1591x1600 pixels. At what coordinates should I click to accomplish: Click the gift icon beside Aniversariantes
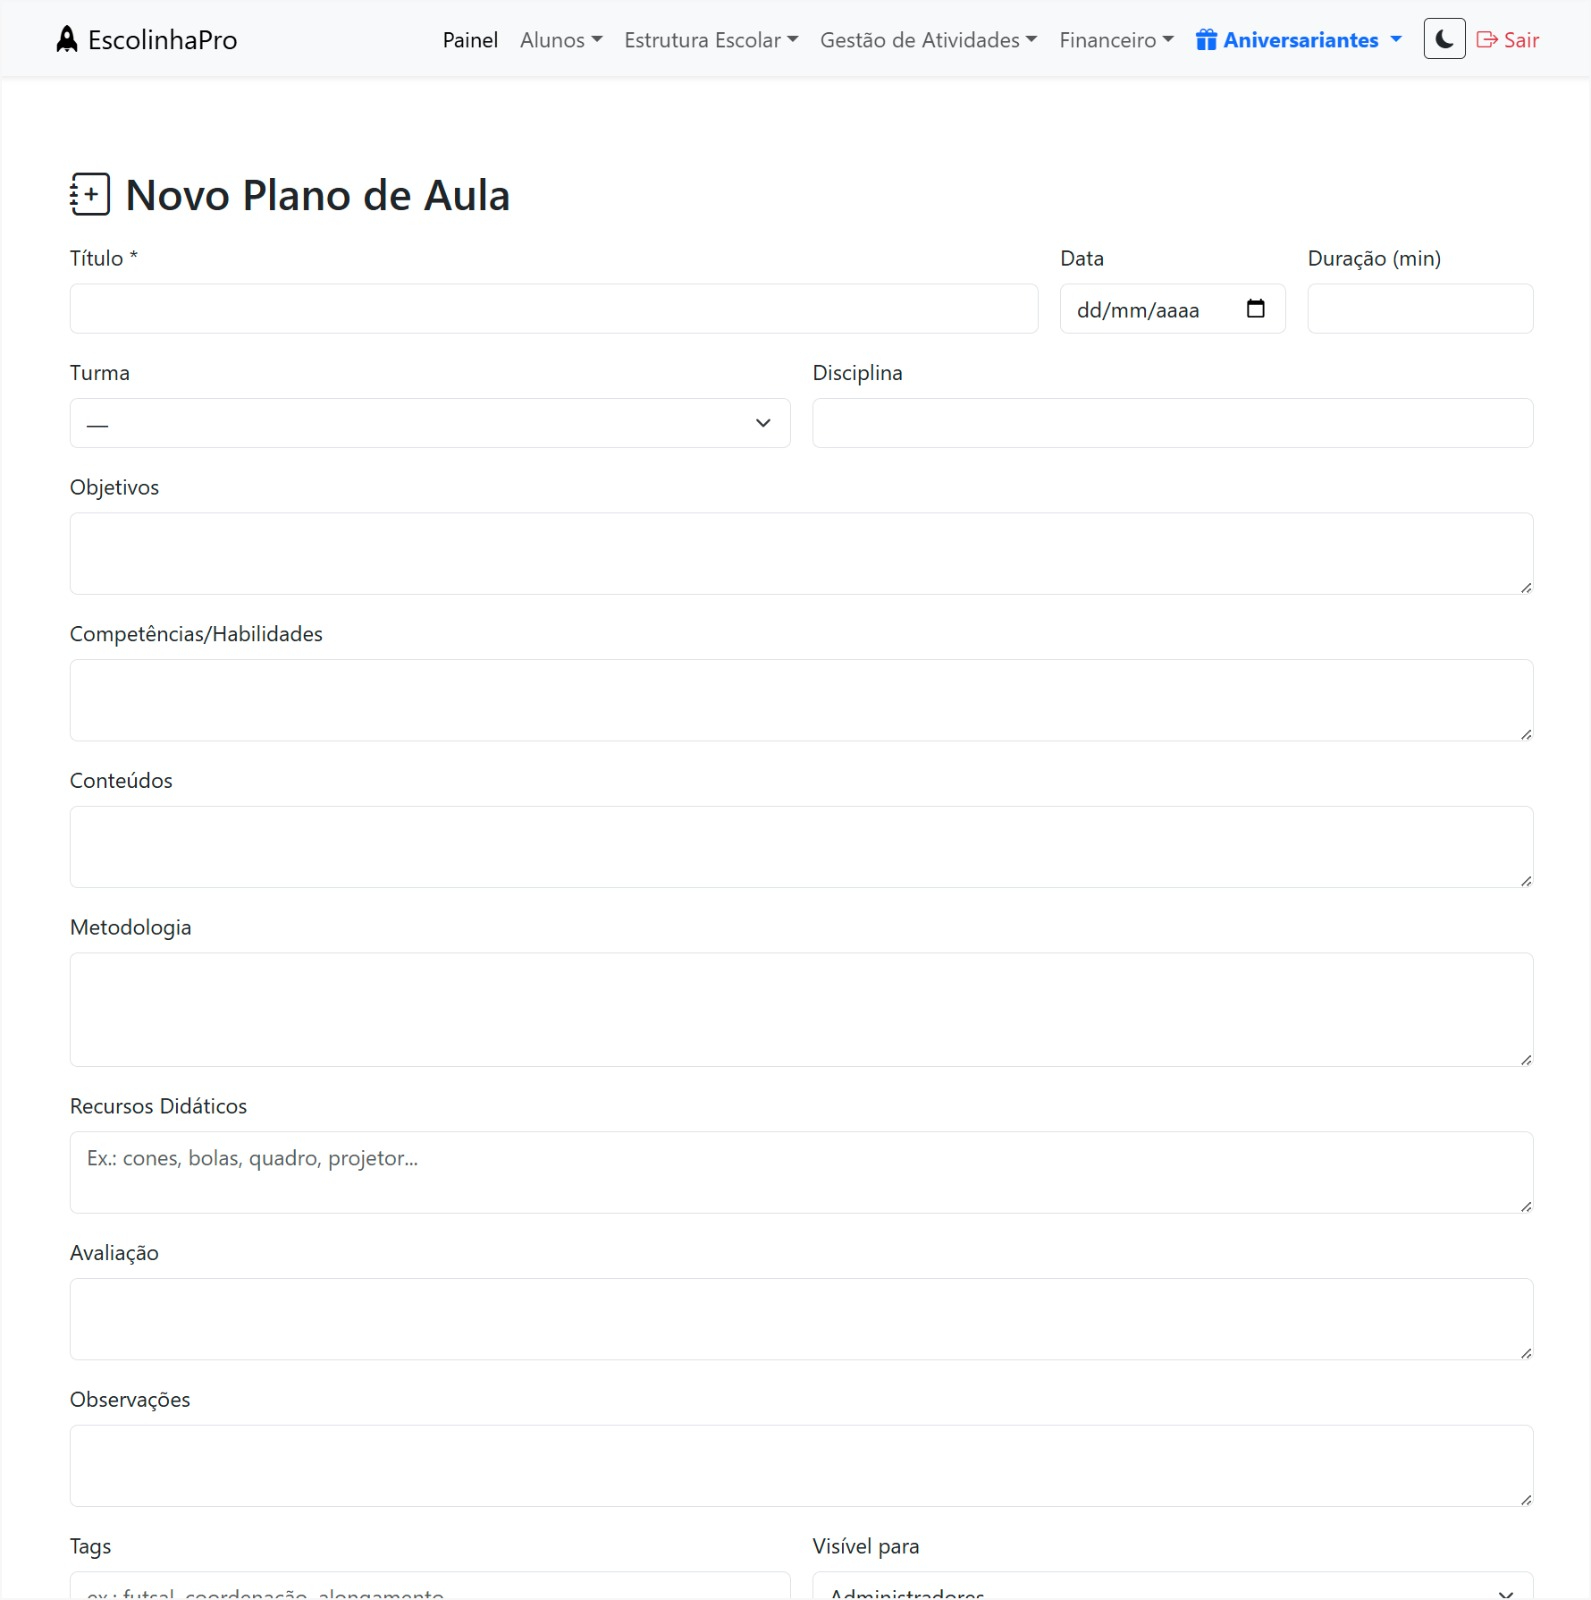[x=1206, y=40]
